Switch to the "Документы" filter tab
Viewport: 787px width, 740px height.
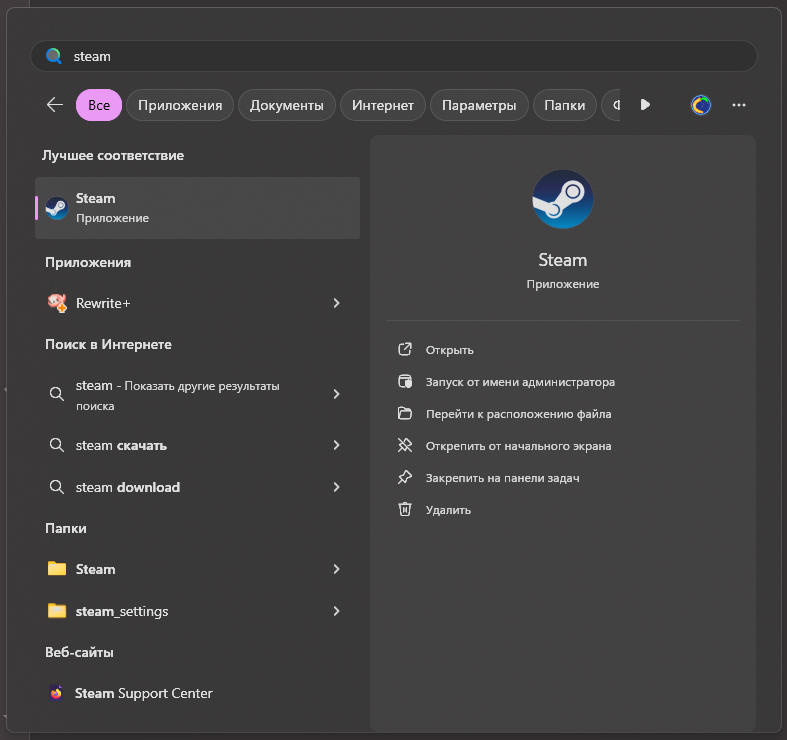tap(287, 105)
